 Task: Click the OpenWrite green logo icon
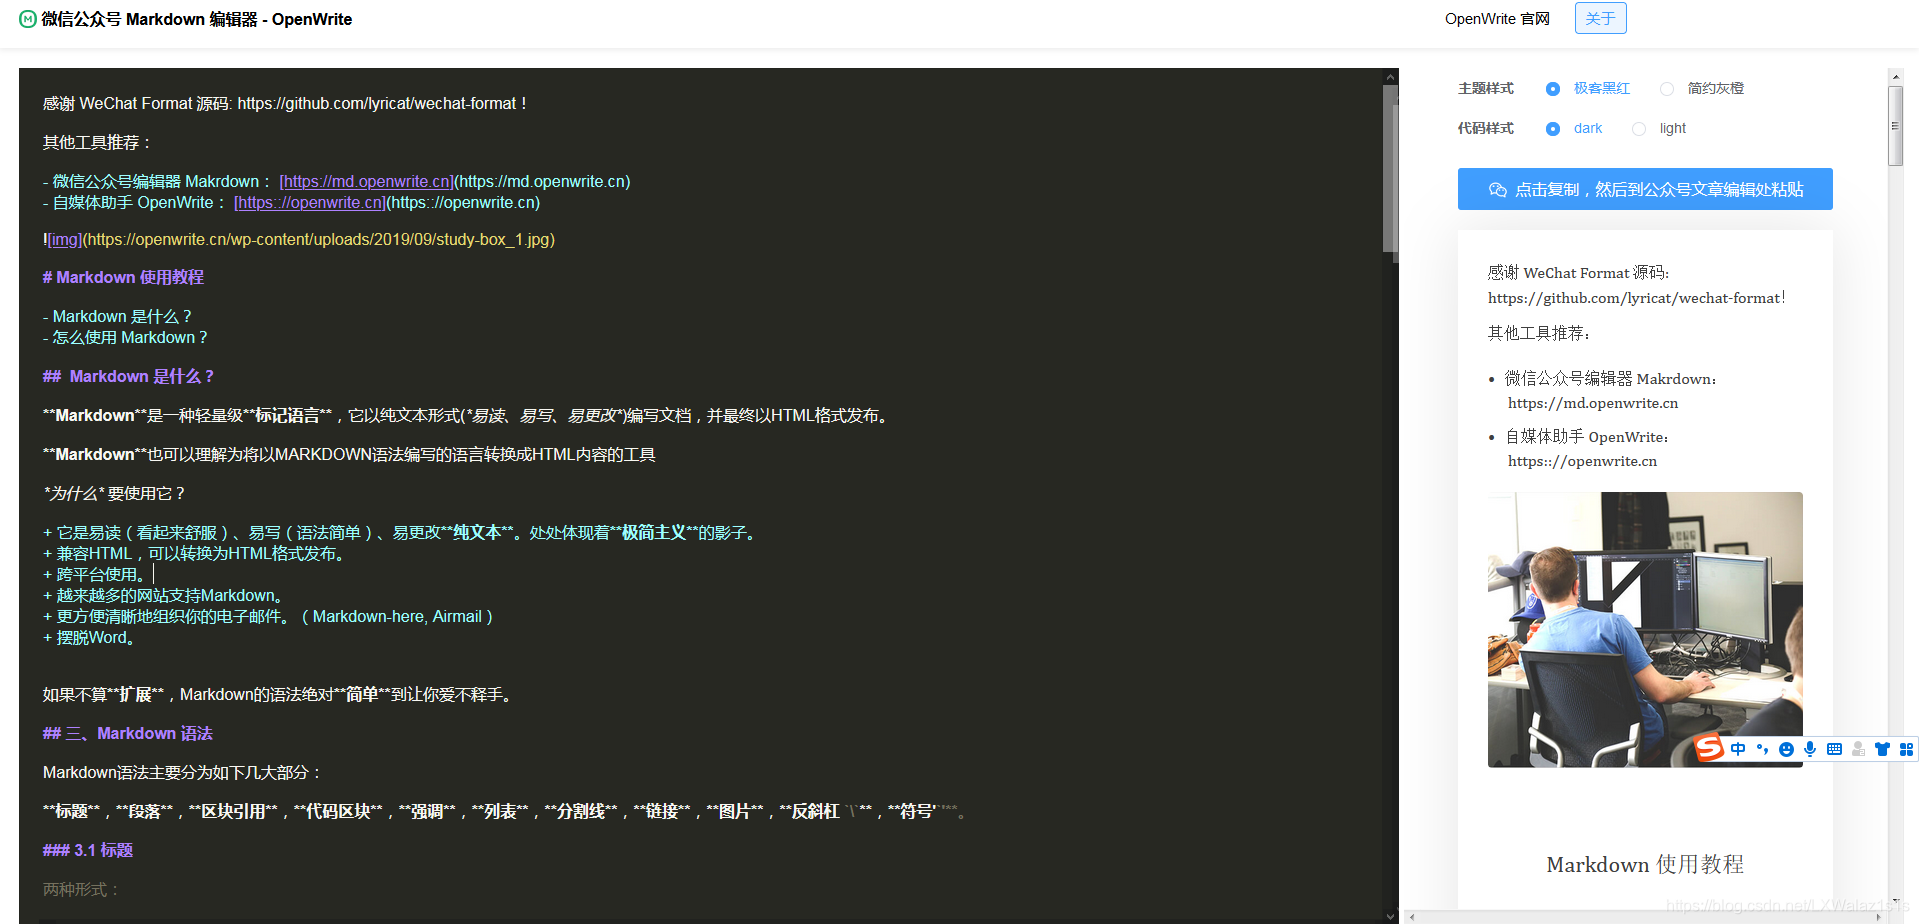coord(28,19)
